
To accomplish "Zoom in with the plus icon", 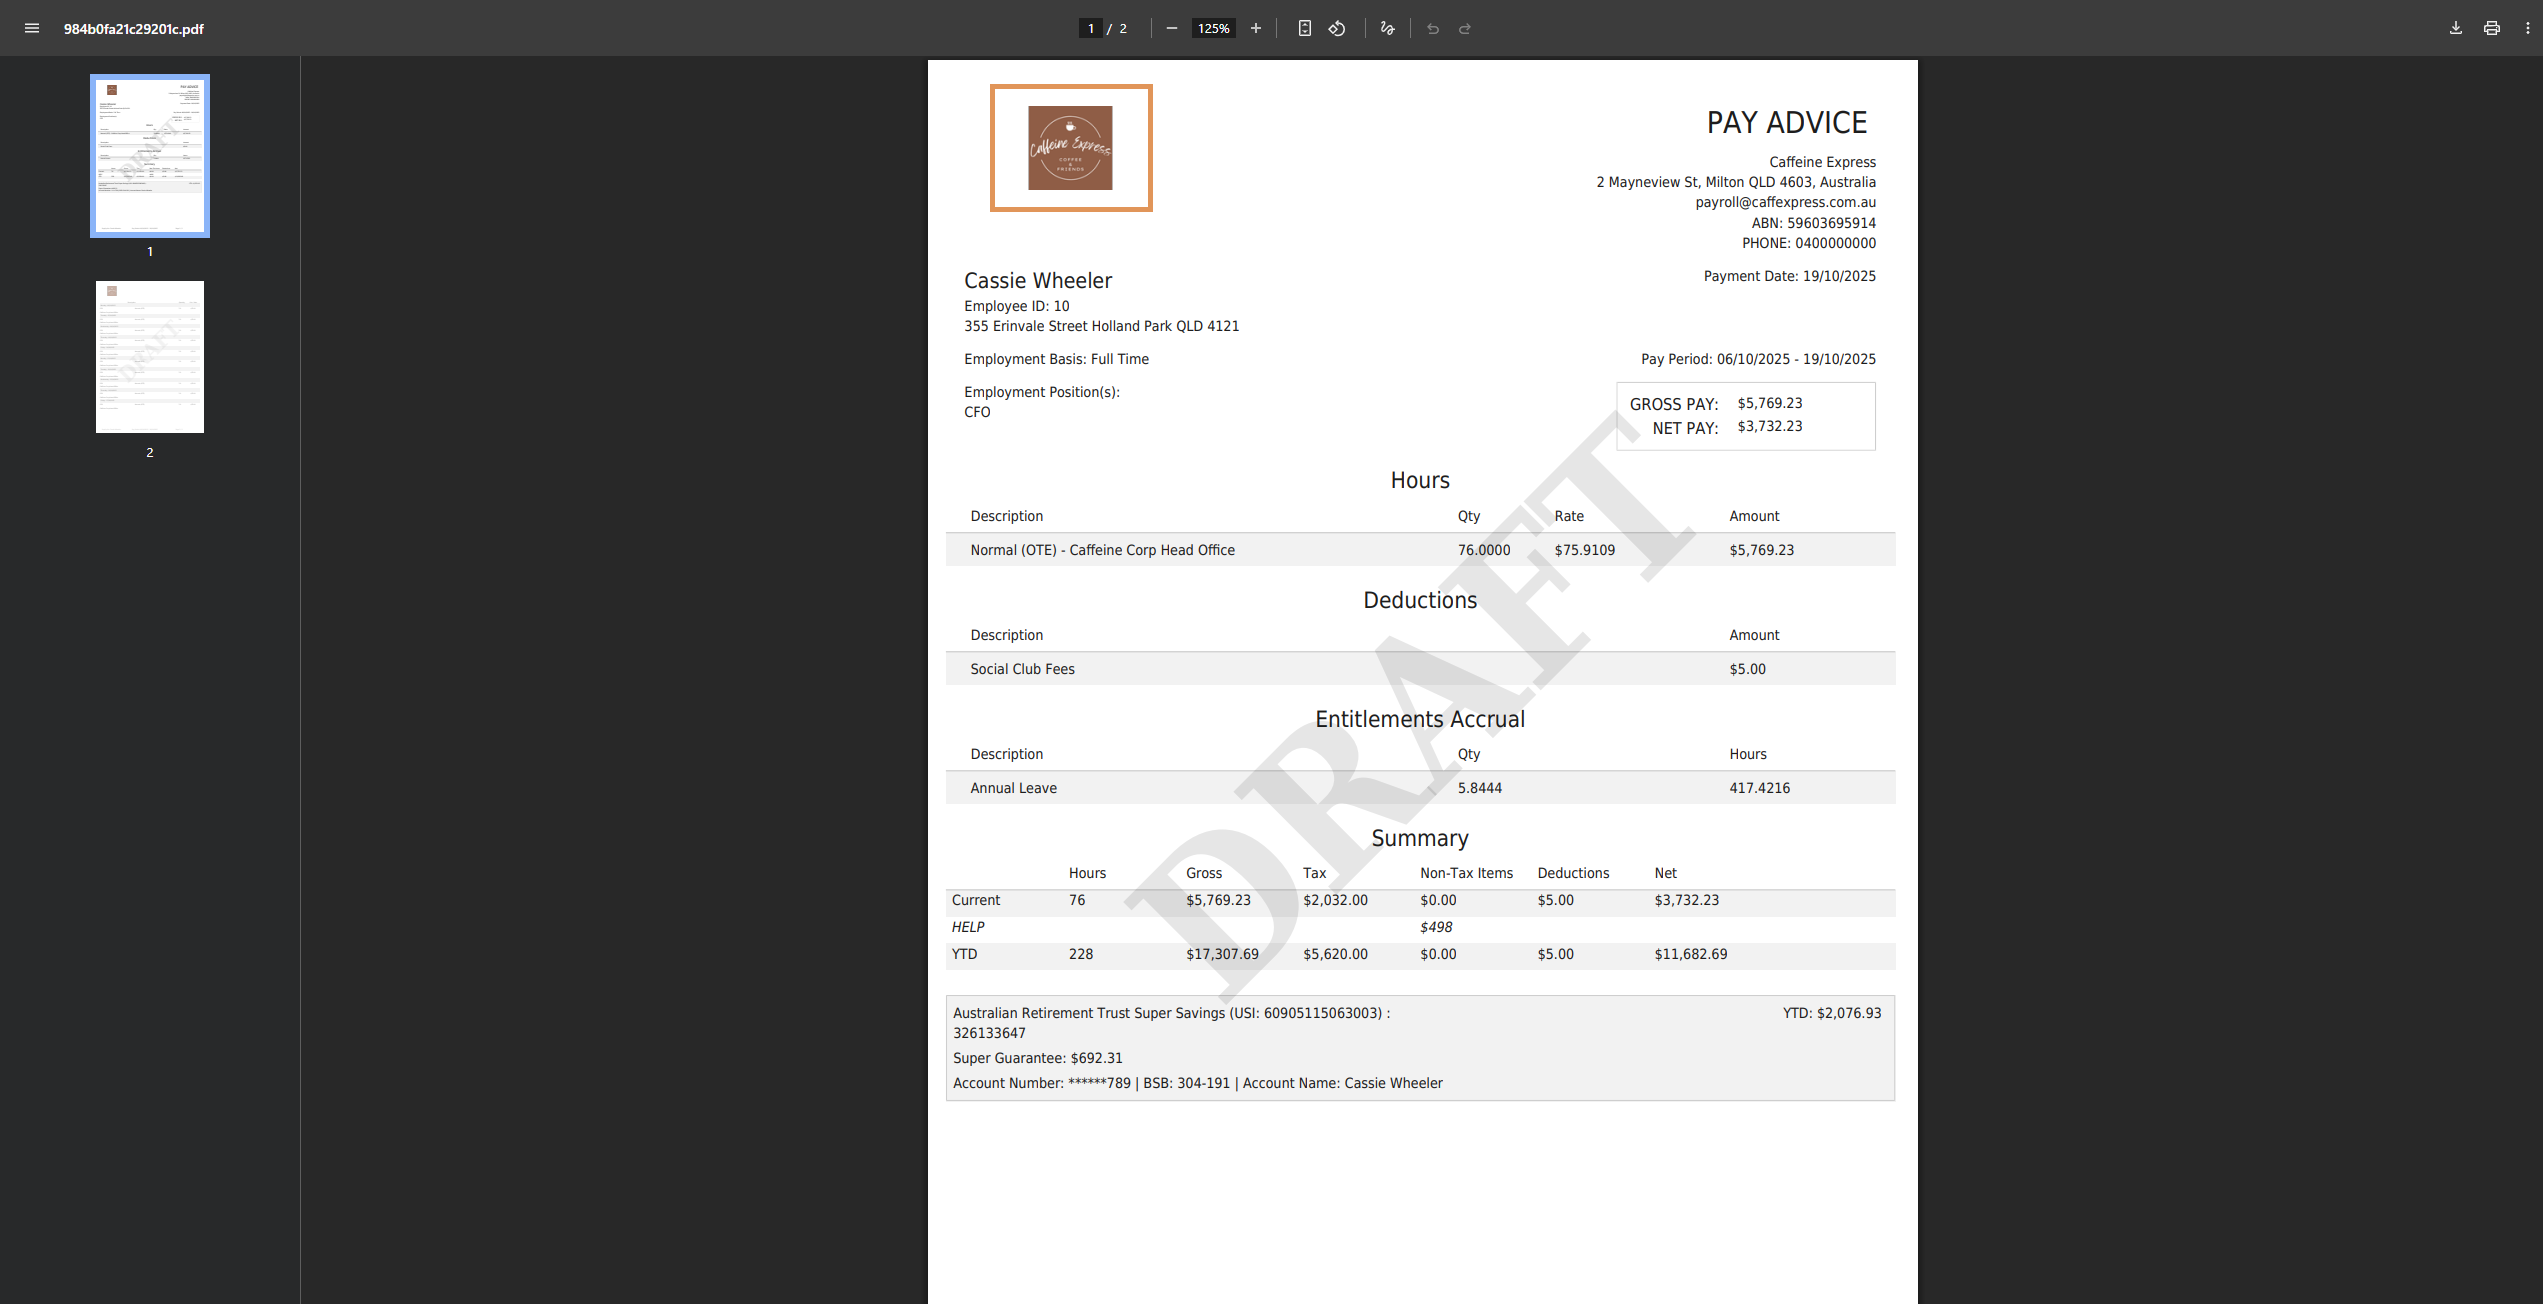I will tap(1256, 28).
